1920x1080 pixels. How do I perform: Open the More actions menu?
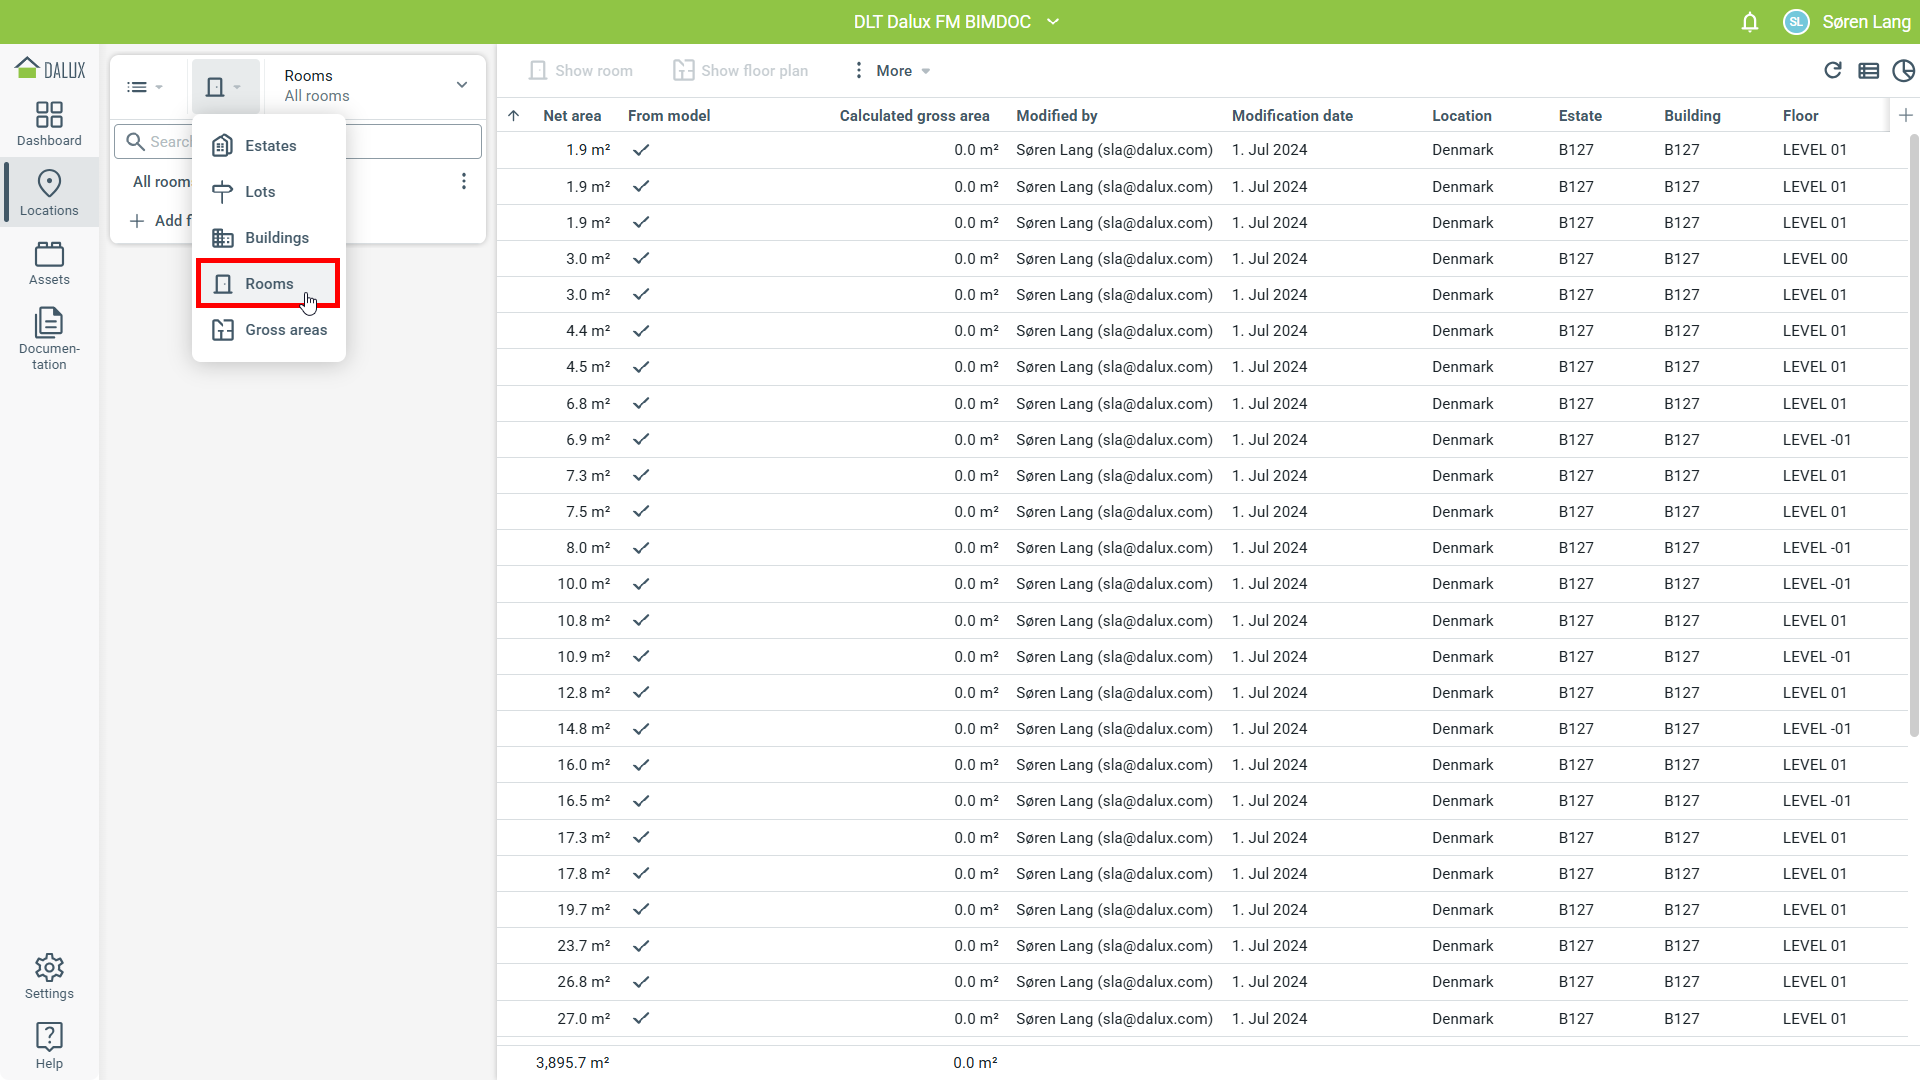[x=892, y=70]
